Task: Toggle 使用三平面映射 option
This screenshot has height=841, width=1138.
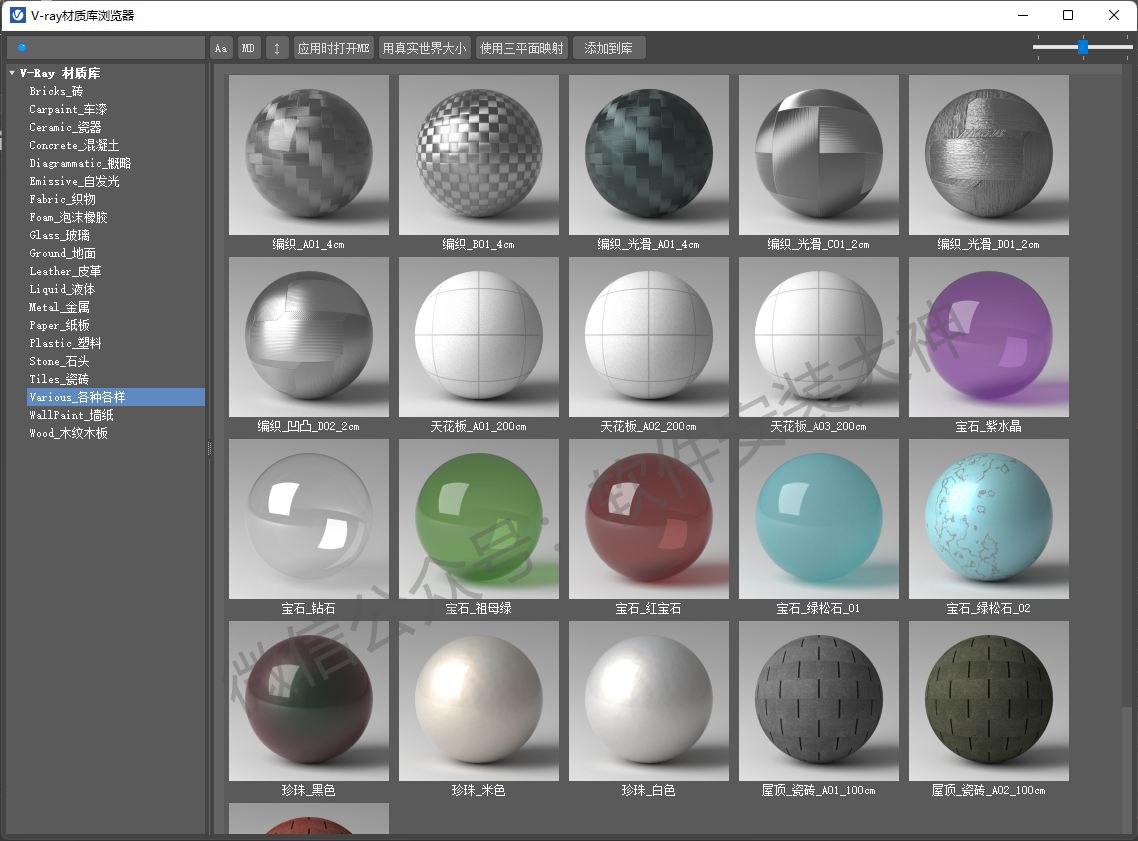Action: (521, 48)
